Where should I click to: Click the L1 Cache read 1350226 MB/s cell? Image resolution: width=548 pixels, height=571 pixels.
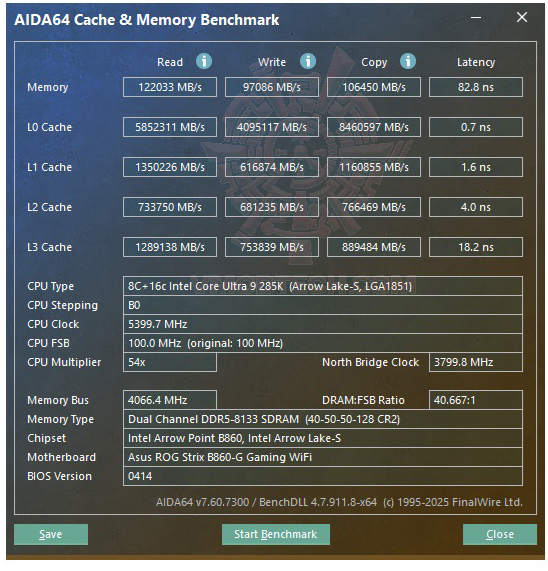(x=170, y=167)
